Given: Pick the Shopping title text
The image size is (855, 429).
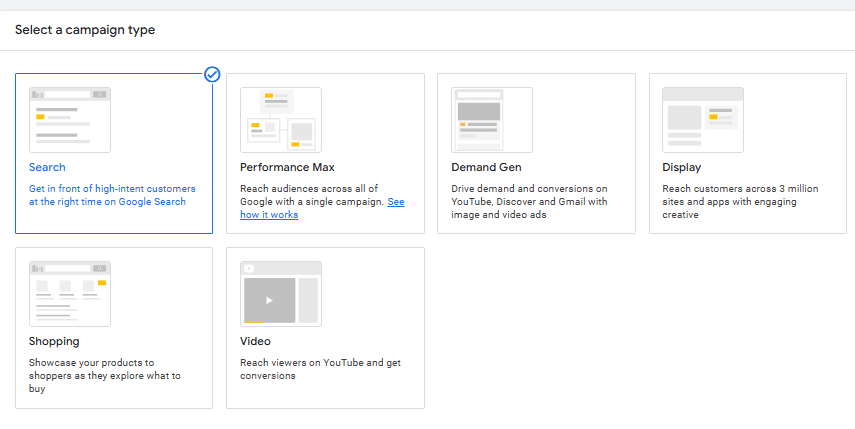Looking at the screenshot, I should [54, 341].
